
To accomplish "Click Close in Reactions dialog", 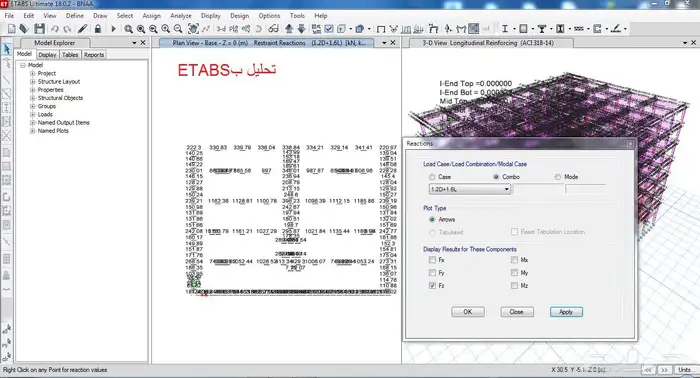I will tap(517, 312).
